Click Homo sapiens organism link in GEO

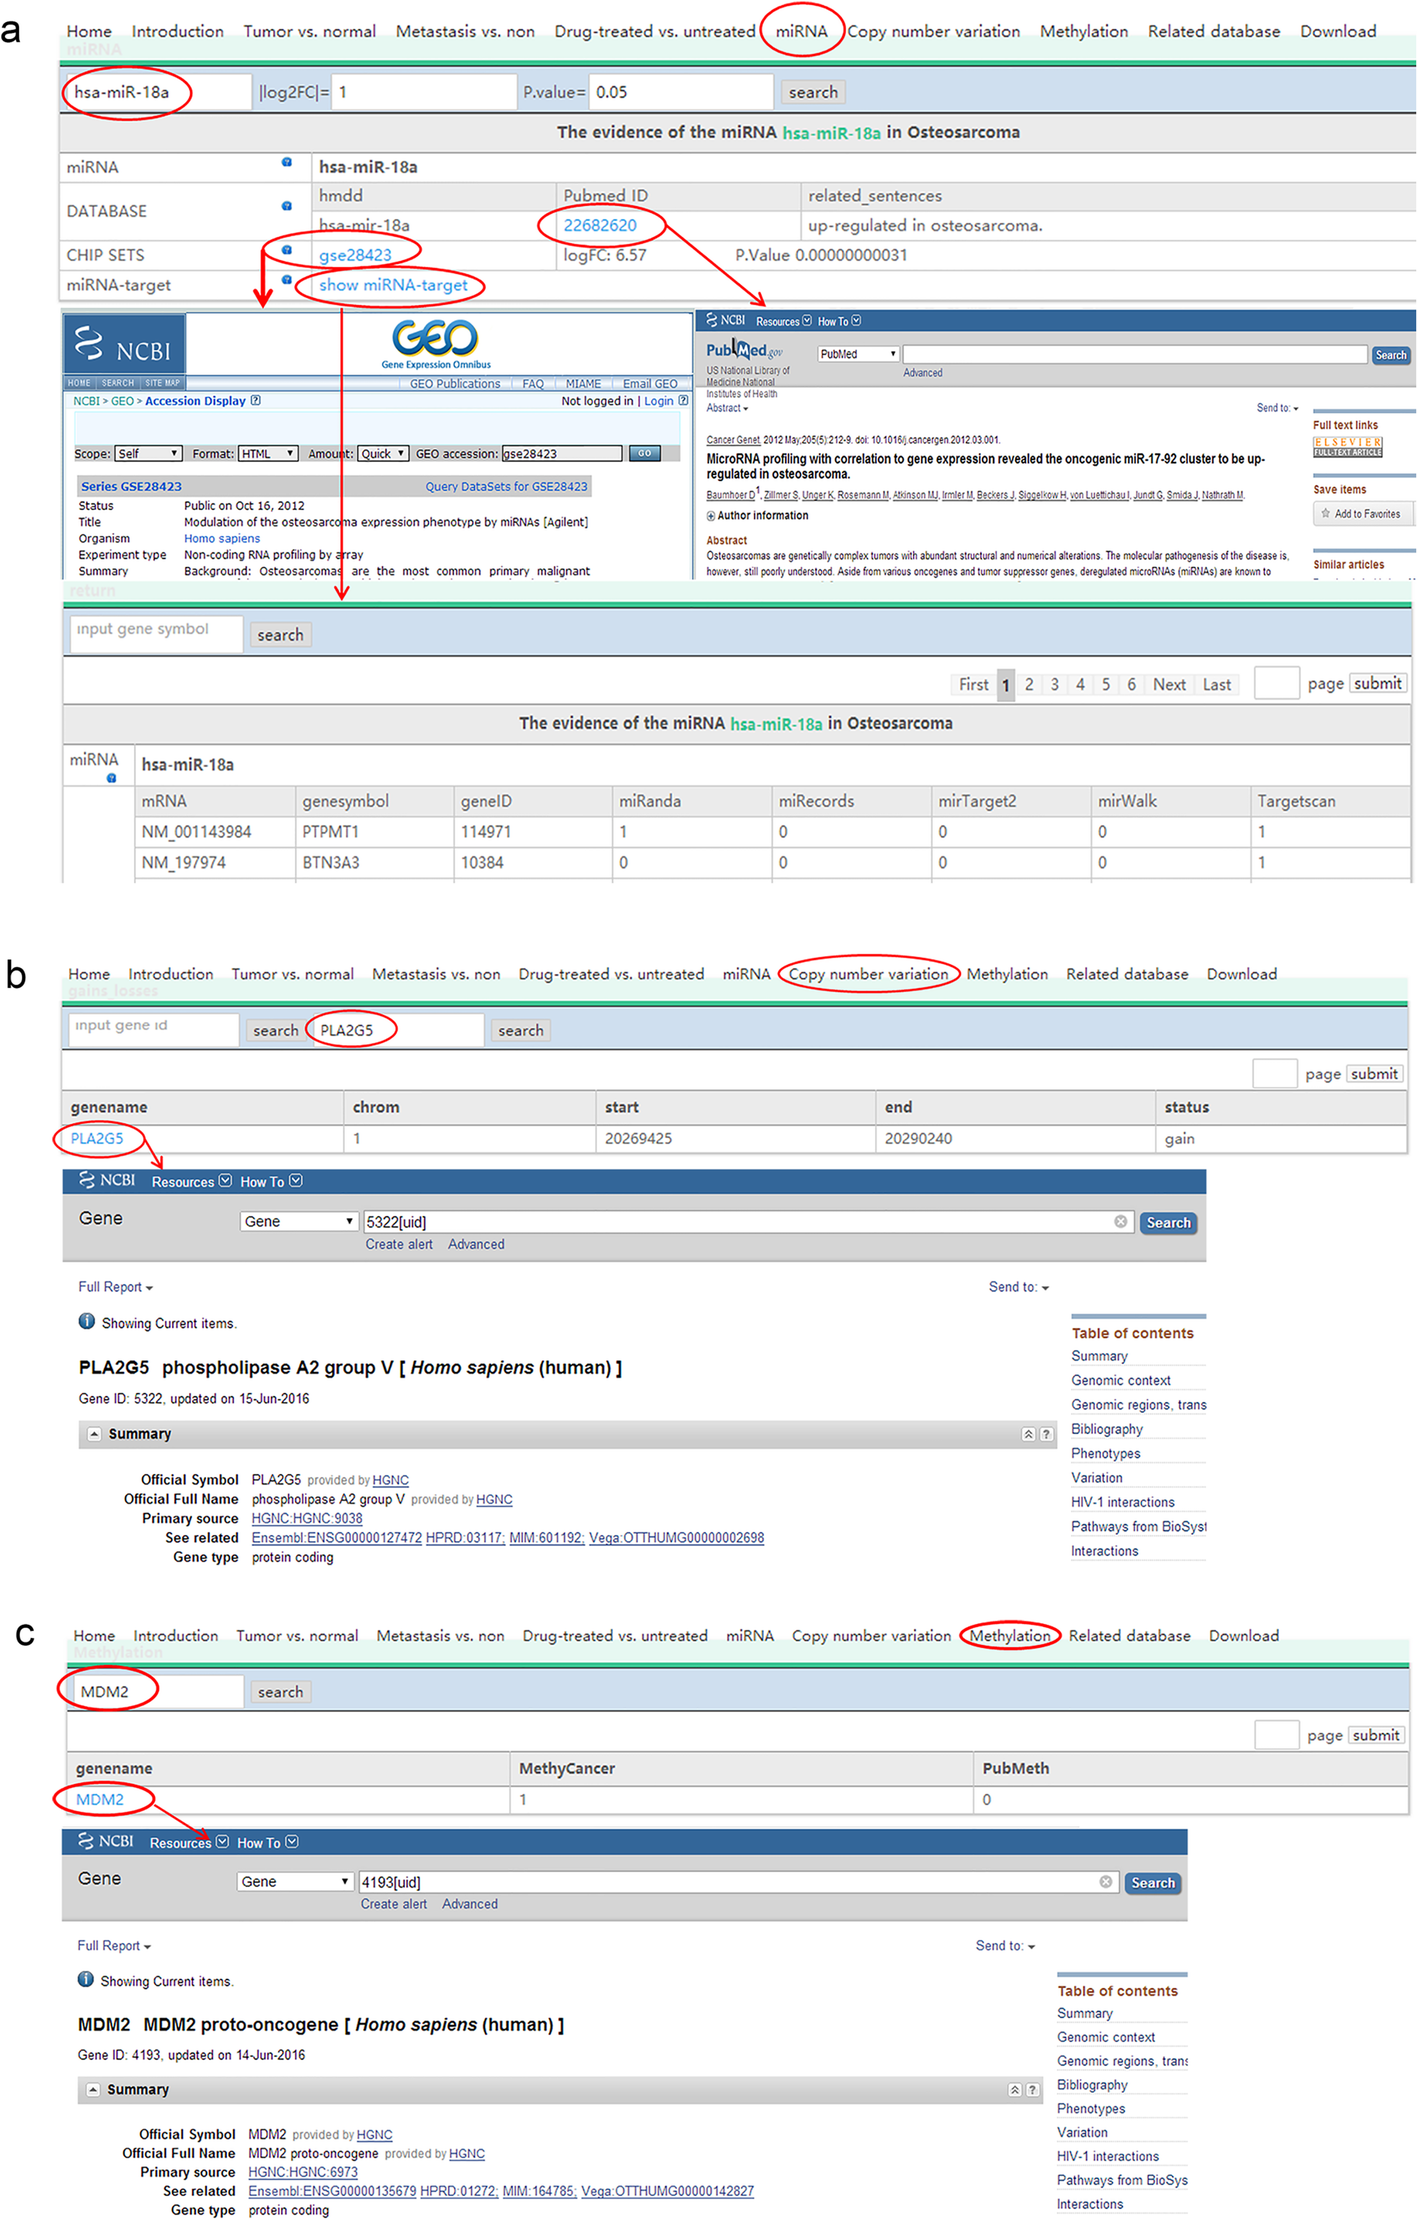pos(222,538)
